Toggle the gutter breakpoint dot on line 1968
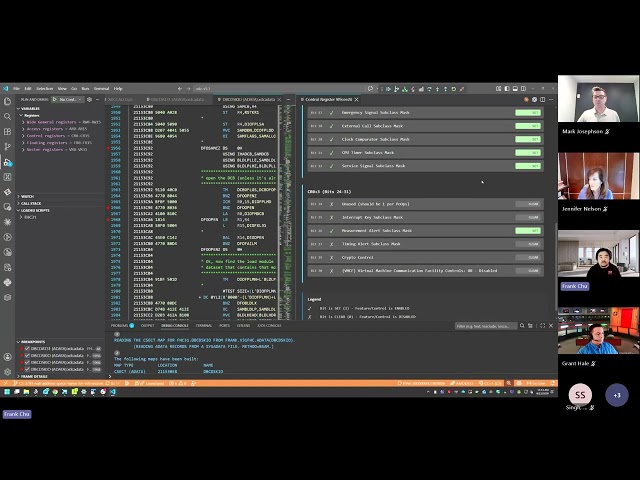640x480 pixels. coord(108,220)
